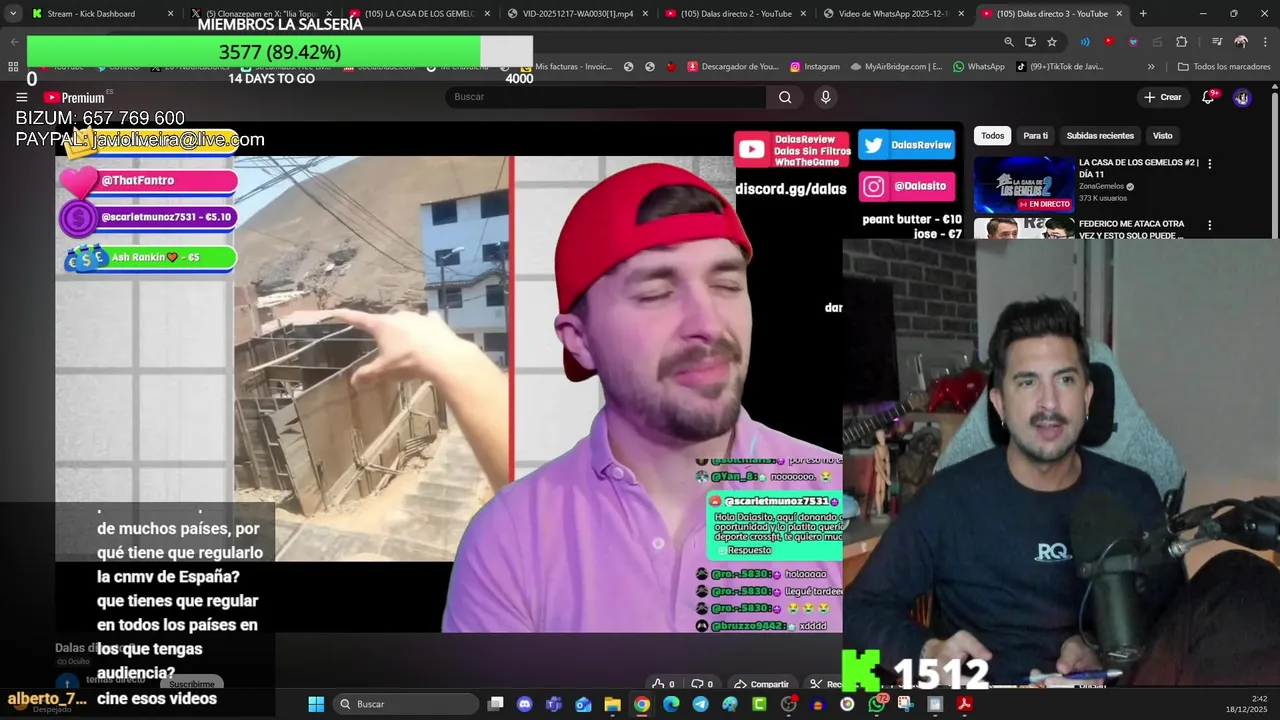Open Descargador de You... bookmark

pos(732,67)
